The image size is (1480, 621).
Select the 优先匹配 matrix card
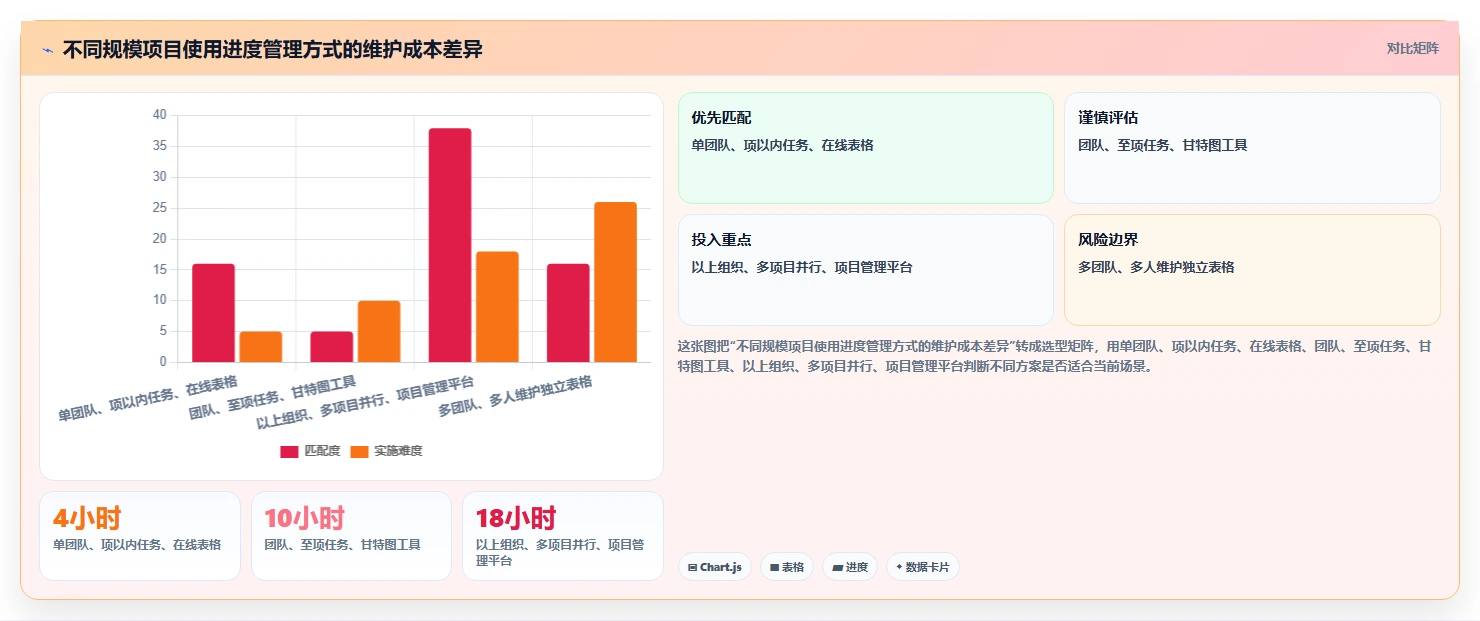866,148
